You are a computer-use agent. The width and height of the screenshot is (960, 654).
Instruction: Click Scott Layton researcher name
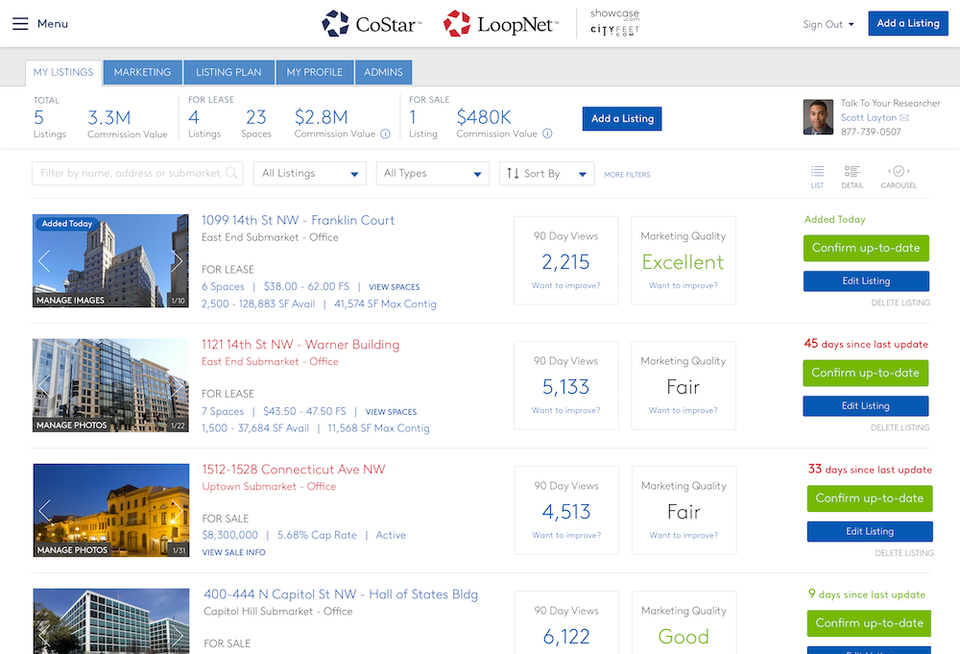click(x=868, y=118)
